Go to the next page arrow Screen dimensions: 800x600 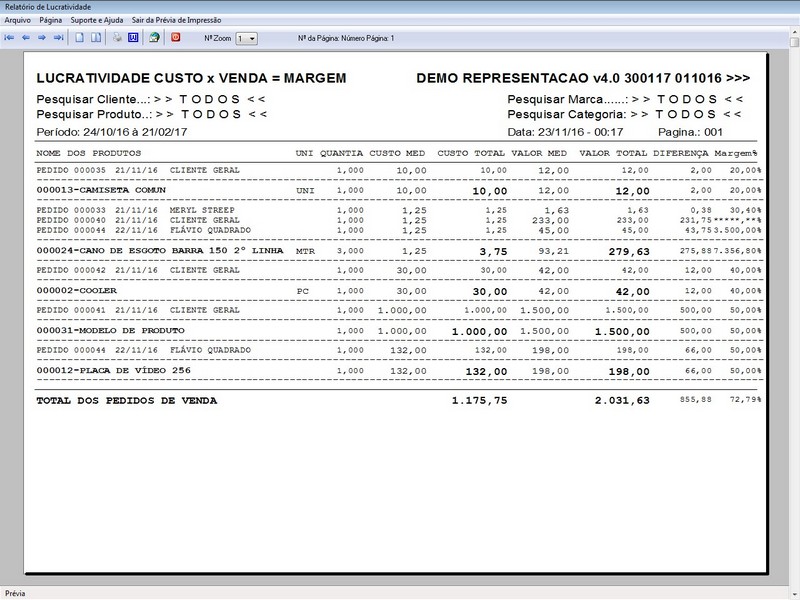[x=42, y=38]
